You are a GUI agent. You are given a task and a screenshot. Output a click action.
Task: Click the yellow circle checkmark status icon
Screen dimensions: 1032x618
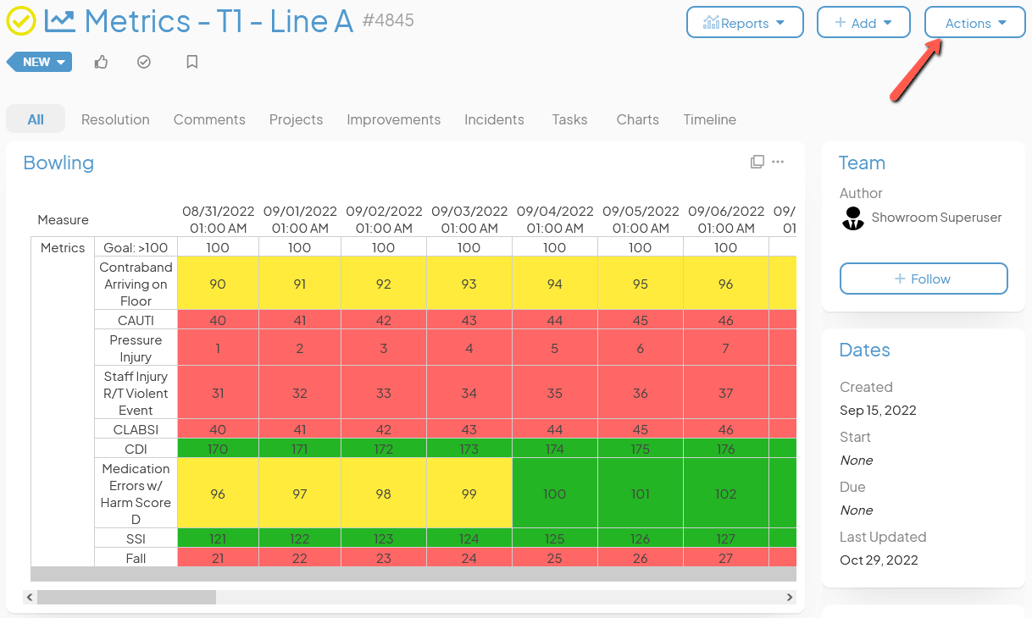pos(21,21)
